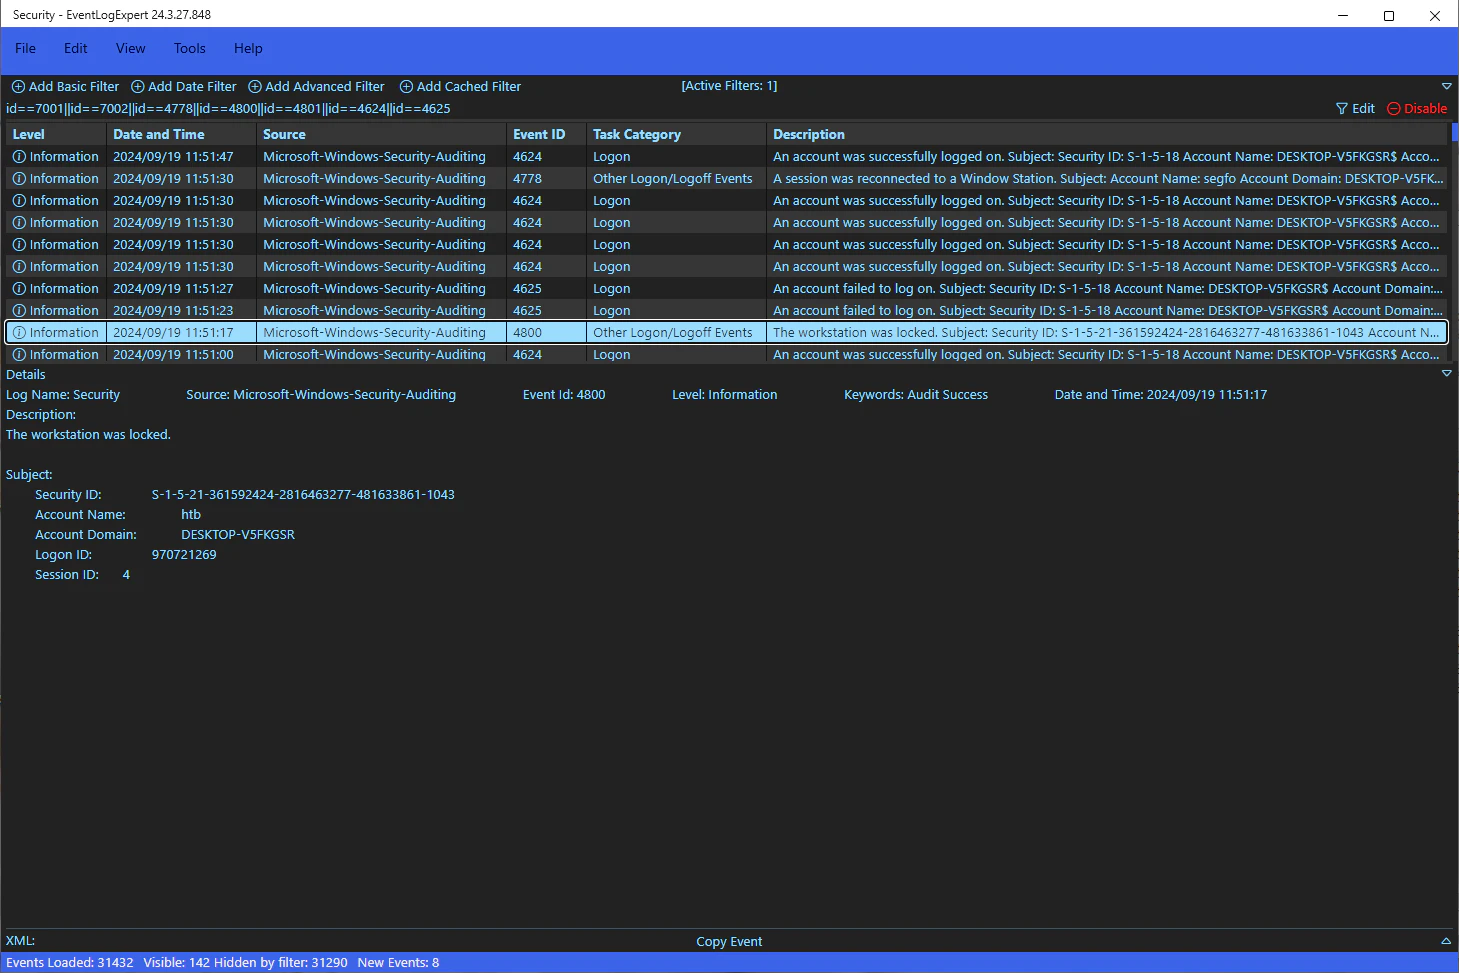Click the Copy Event button
The image size is (1459, 973).
[x=729, y=941]
